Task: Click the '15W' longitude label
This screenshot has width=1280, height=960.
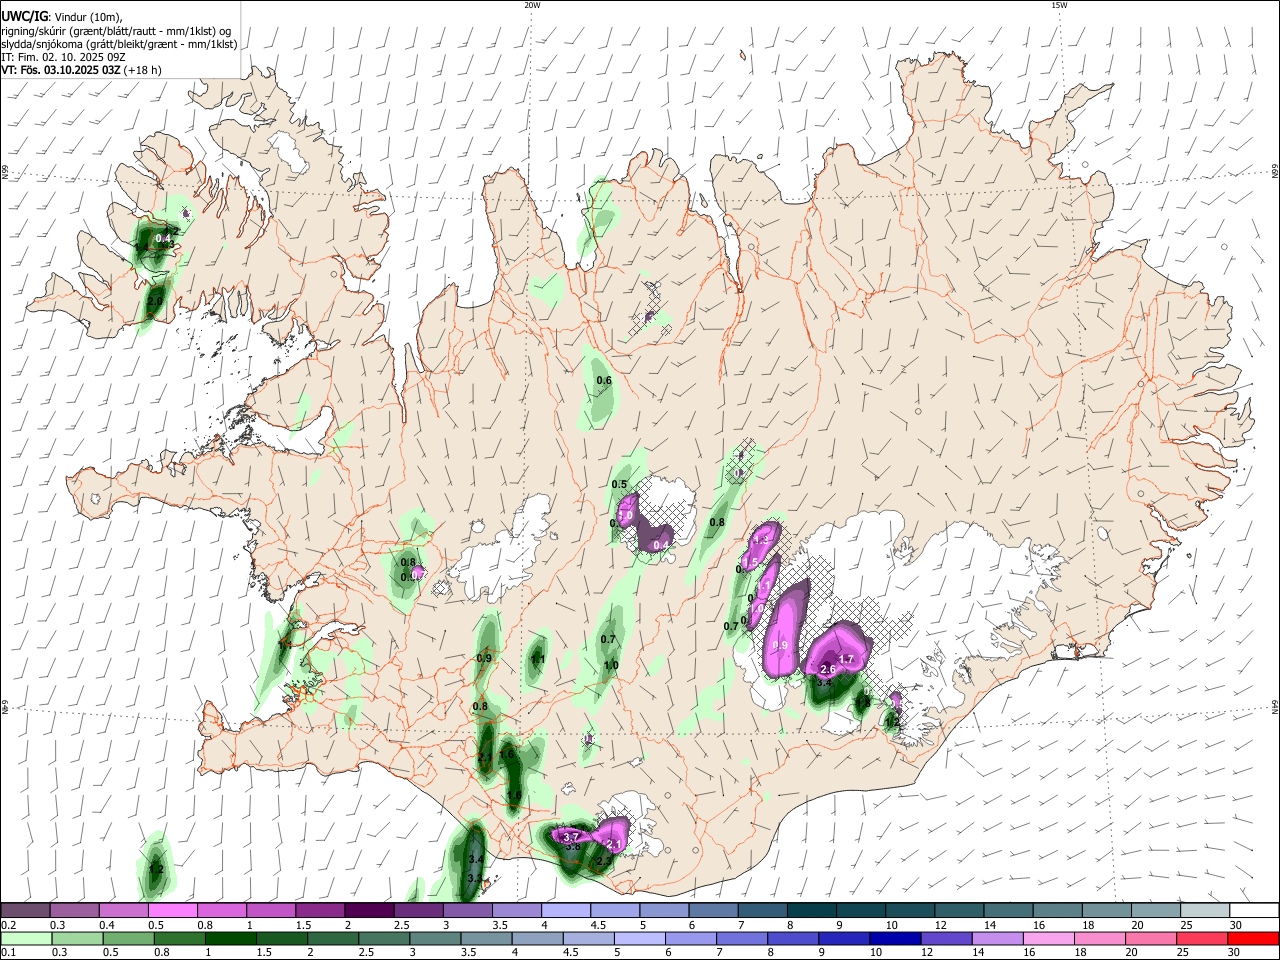Action: [1058, 5]
